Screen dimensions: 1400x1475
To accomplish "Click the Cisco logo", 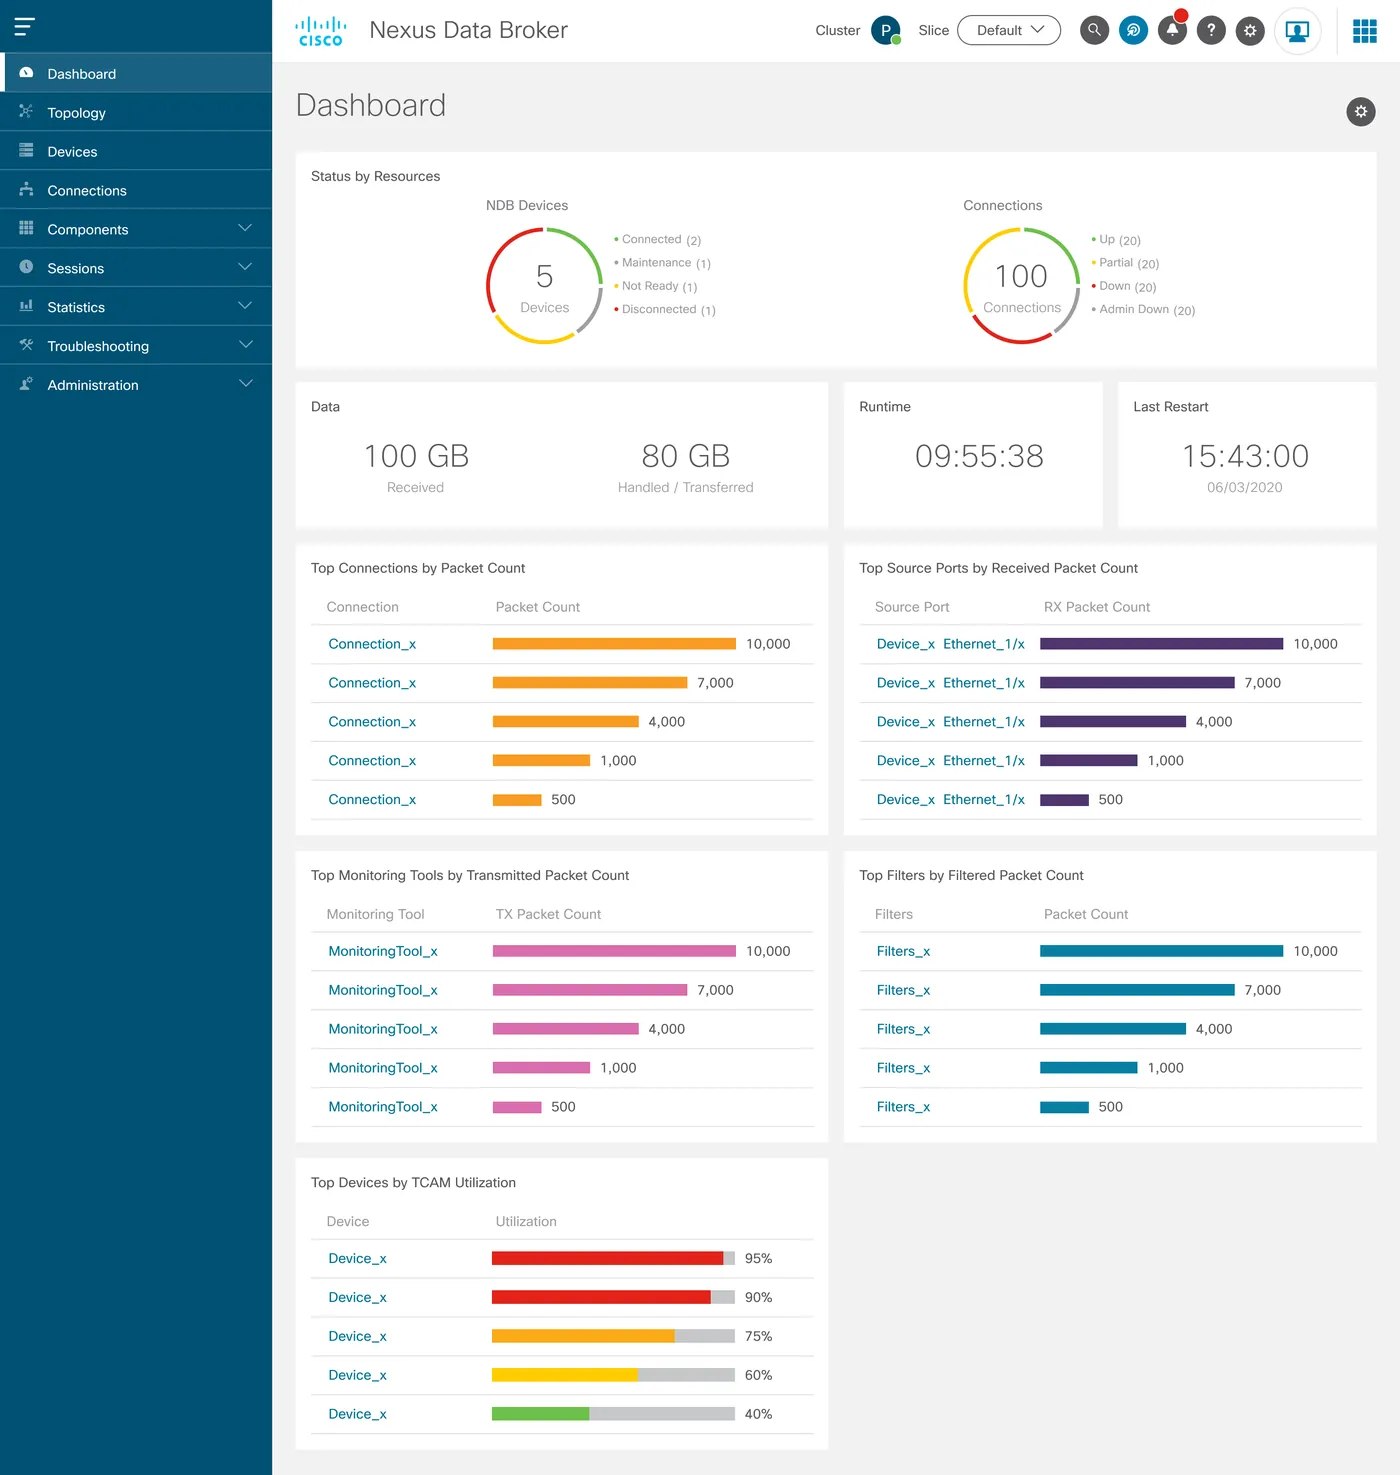I will pos(321,31).
